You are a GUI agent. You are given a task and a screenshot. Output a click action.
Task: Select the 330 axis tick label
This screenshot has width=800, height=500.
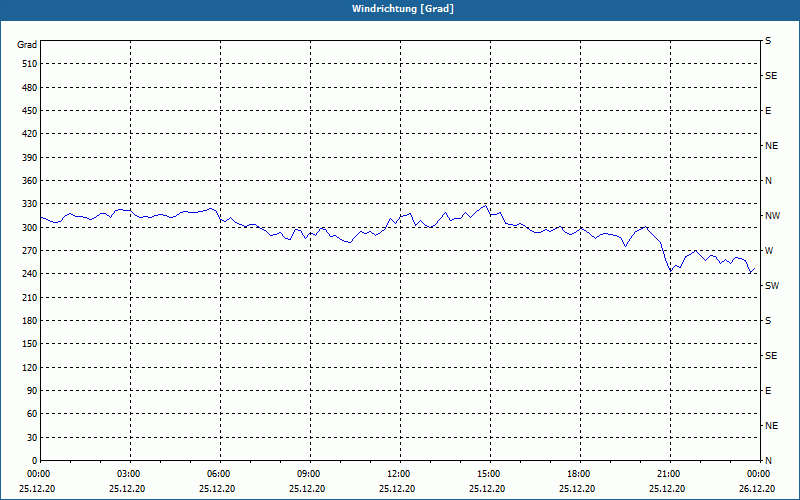30,204
